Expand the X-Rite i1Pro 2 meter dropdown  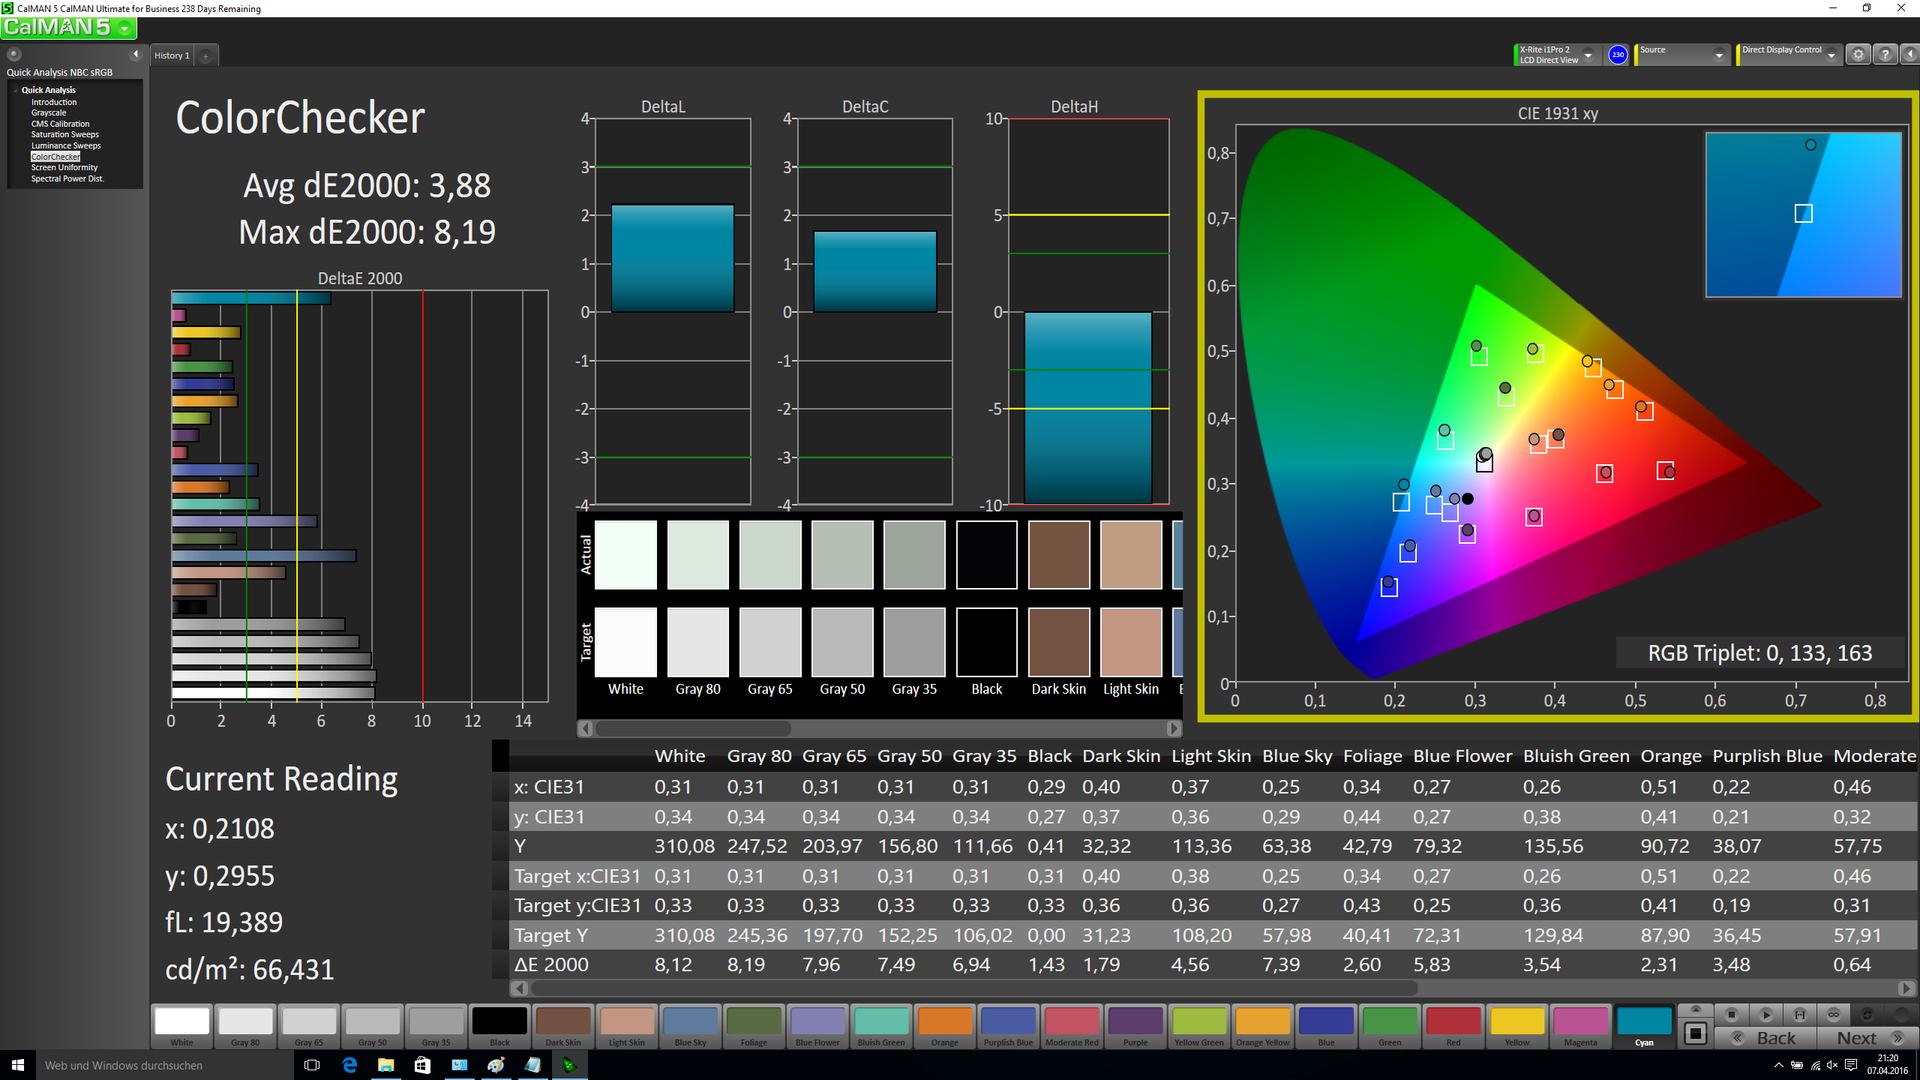pos(1588,55)
